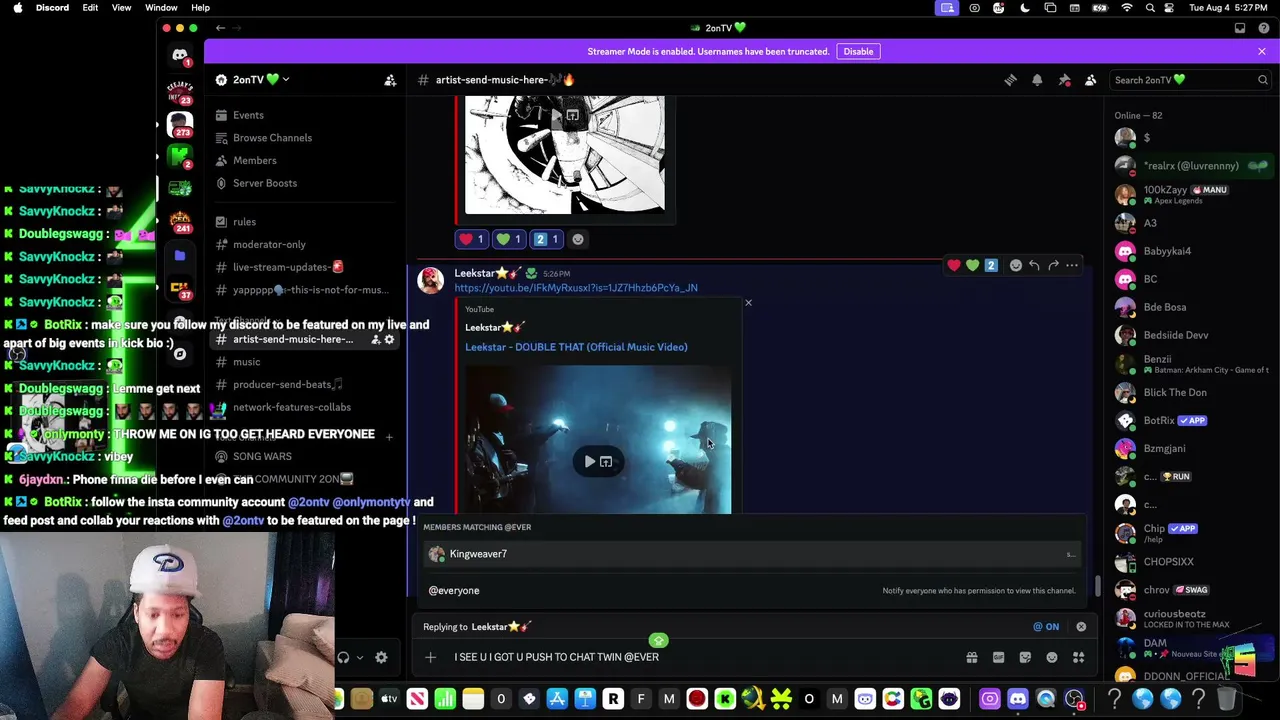Show pinned messages

pyautogui.click(x=1064, y=80)
